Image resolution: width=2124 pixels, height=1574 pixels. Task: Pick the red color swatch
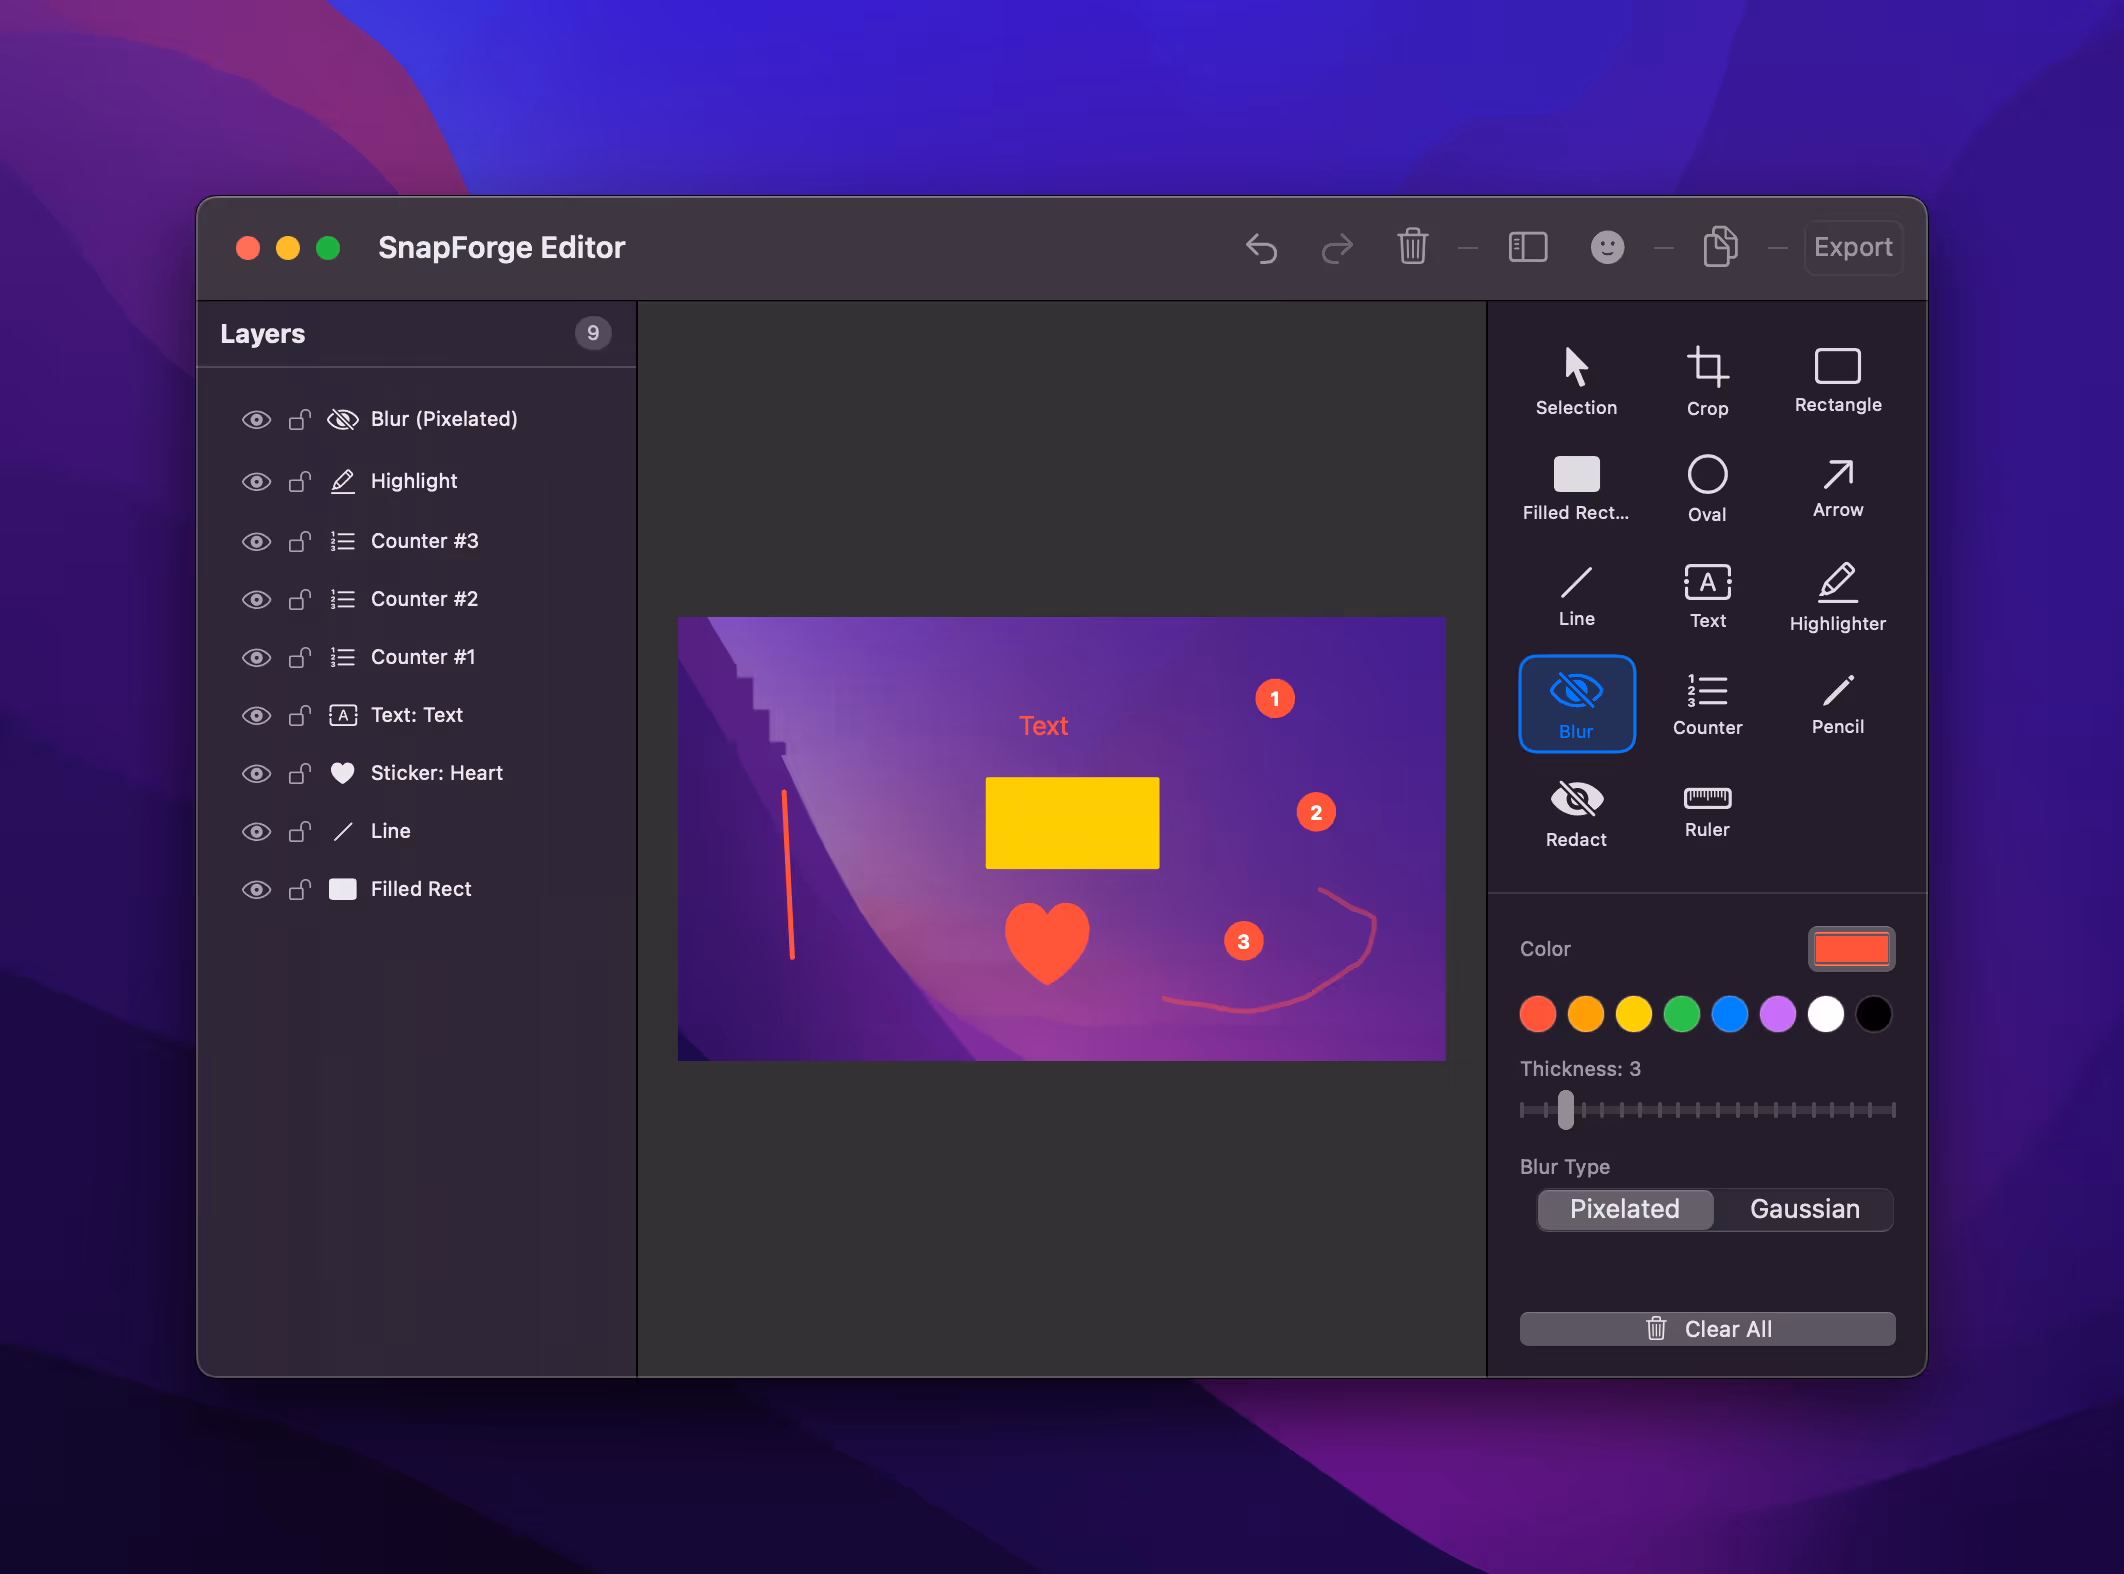click(1538, 1014)
